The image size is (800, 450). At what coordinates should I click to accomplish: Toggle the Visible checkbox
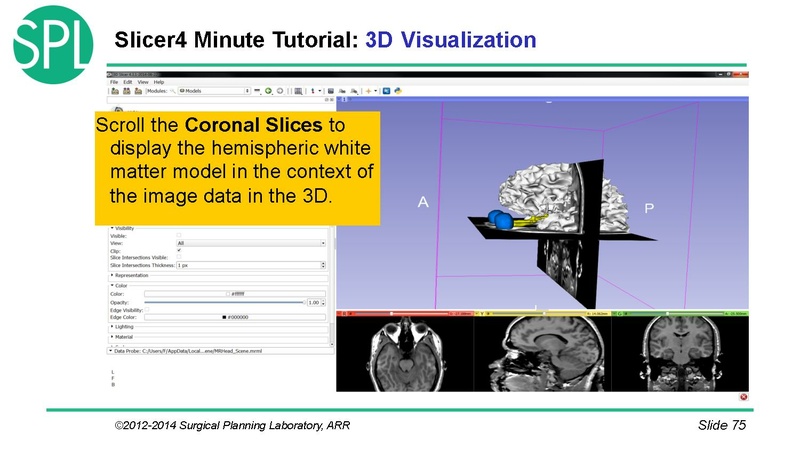pos(179,236)
